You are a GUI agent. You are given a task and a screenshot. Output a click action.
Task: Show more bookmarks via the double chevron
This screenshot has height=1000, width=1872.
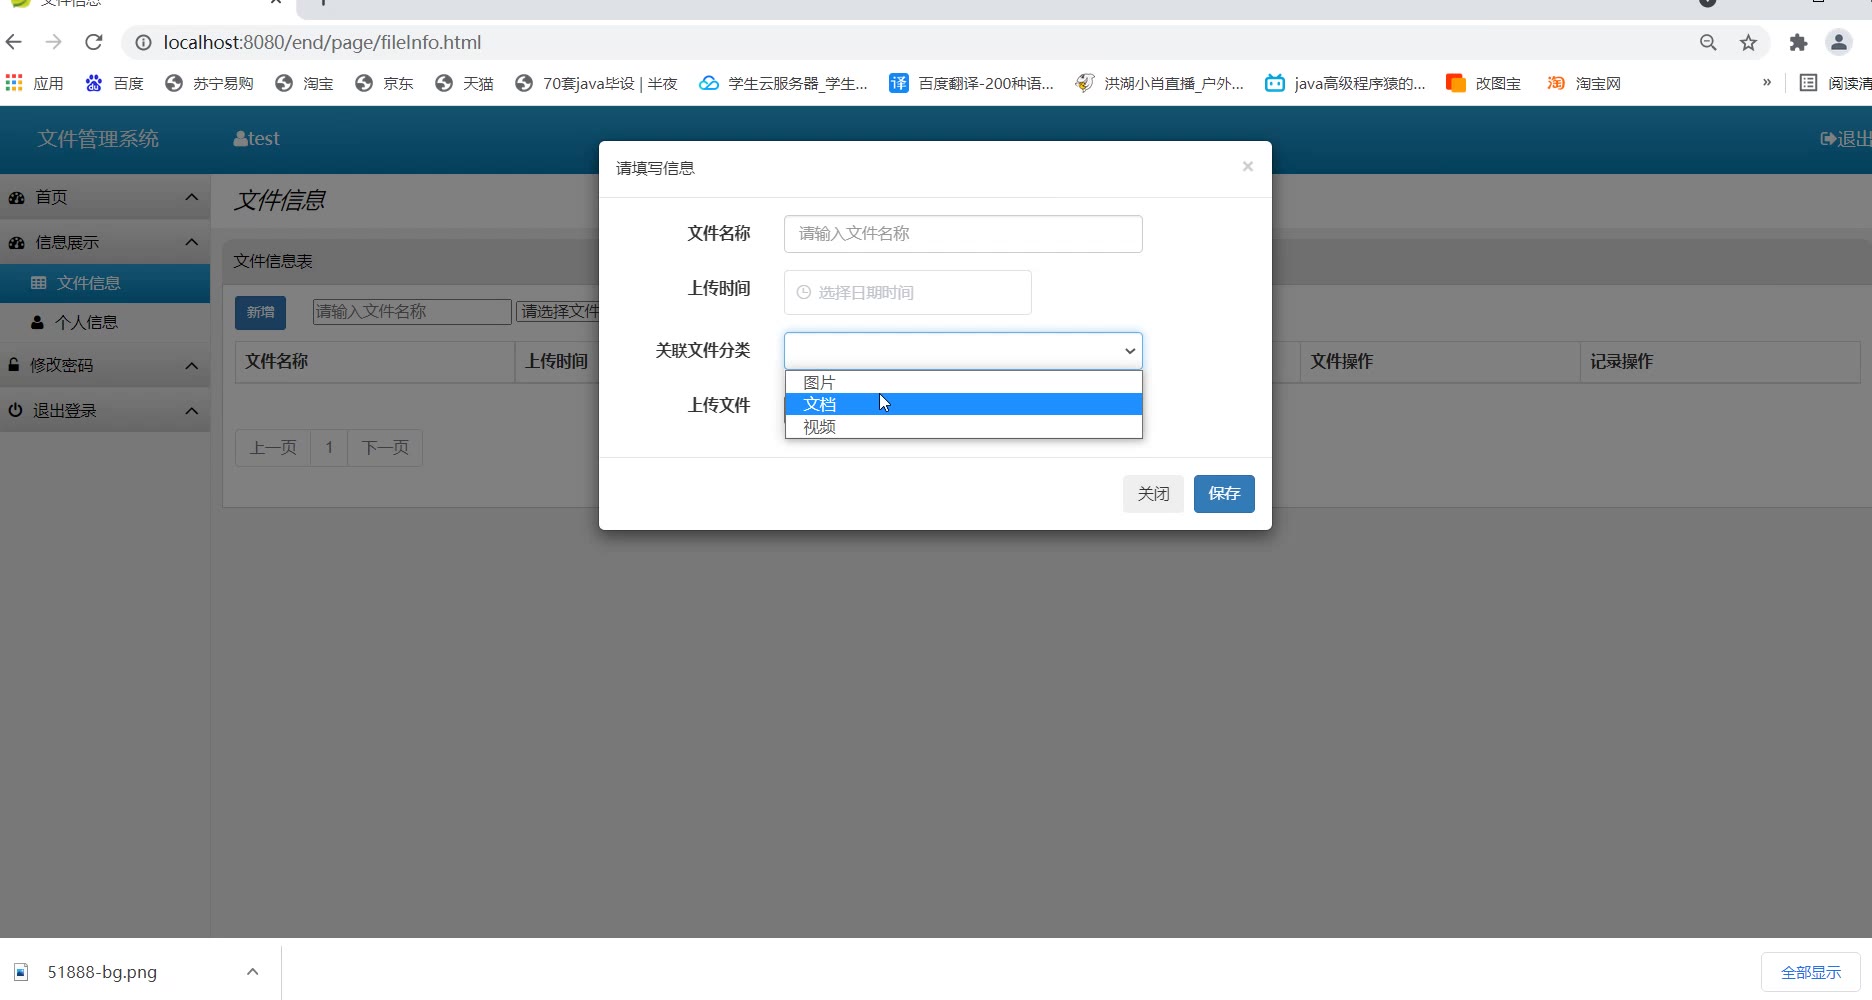pyautogui.click(x=1767, y=82)
